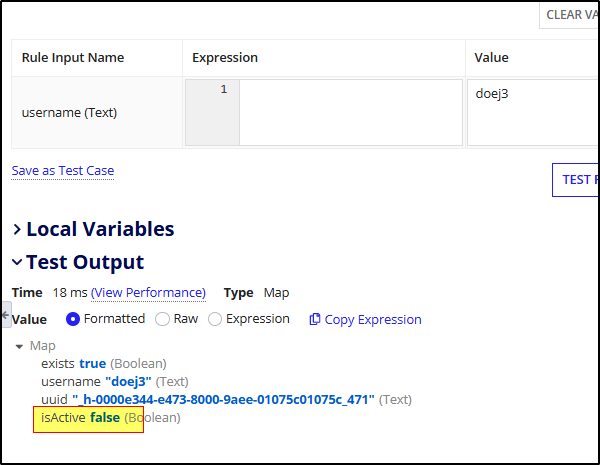This screenshot has height=465, width=600.
Task: Click the Value field containing doej3
Action: (x=533, y=112)
